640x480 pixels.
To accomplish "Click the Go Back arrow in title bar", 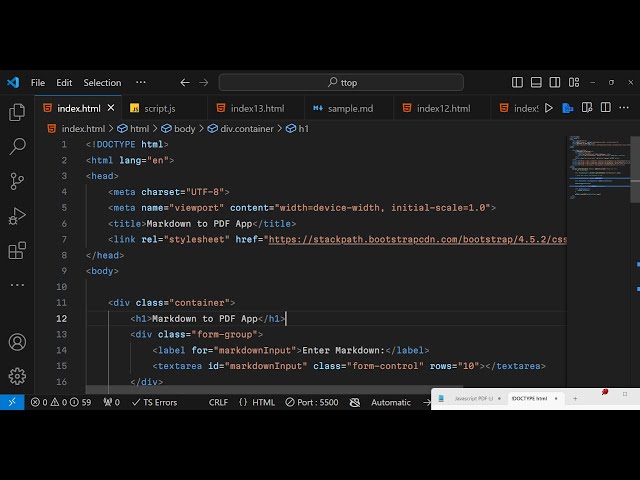I will pyautogui.click(x=185, y=83).
